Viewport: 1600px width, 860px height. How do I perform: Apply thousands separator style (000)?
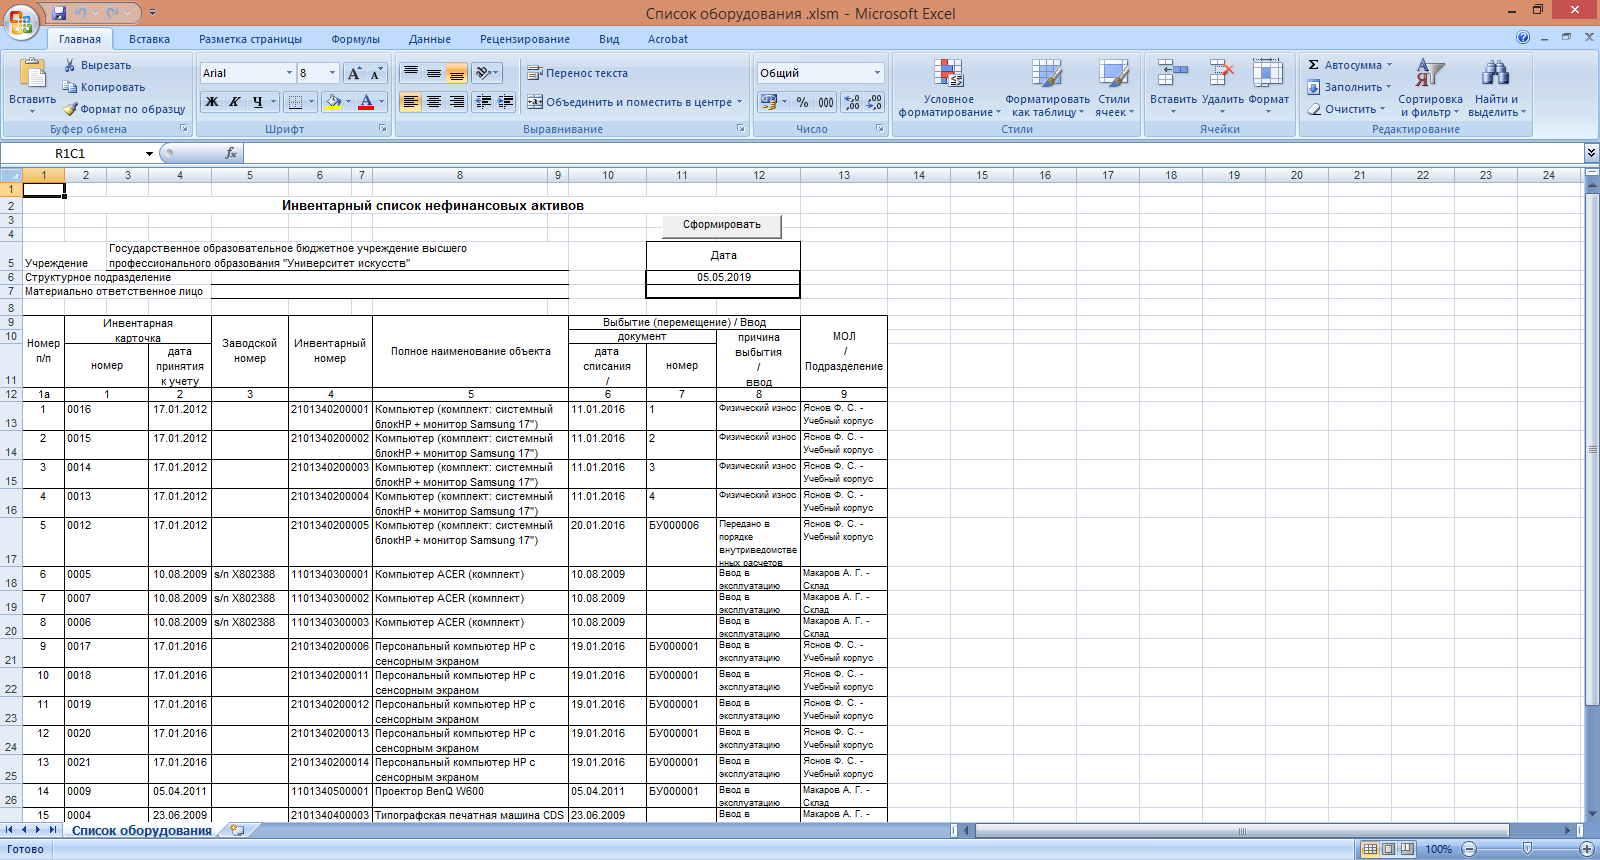826,102
